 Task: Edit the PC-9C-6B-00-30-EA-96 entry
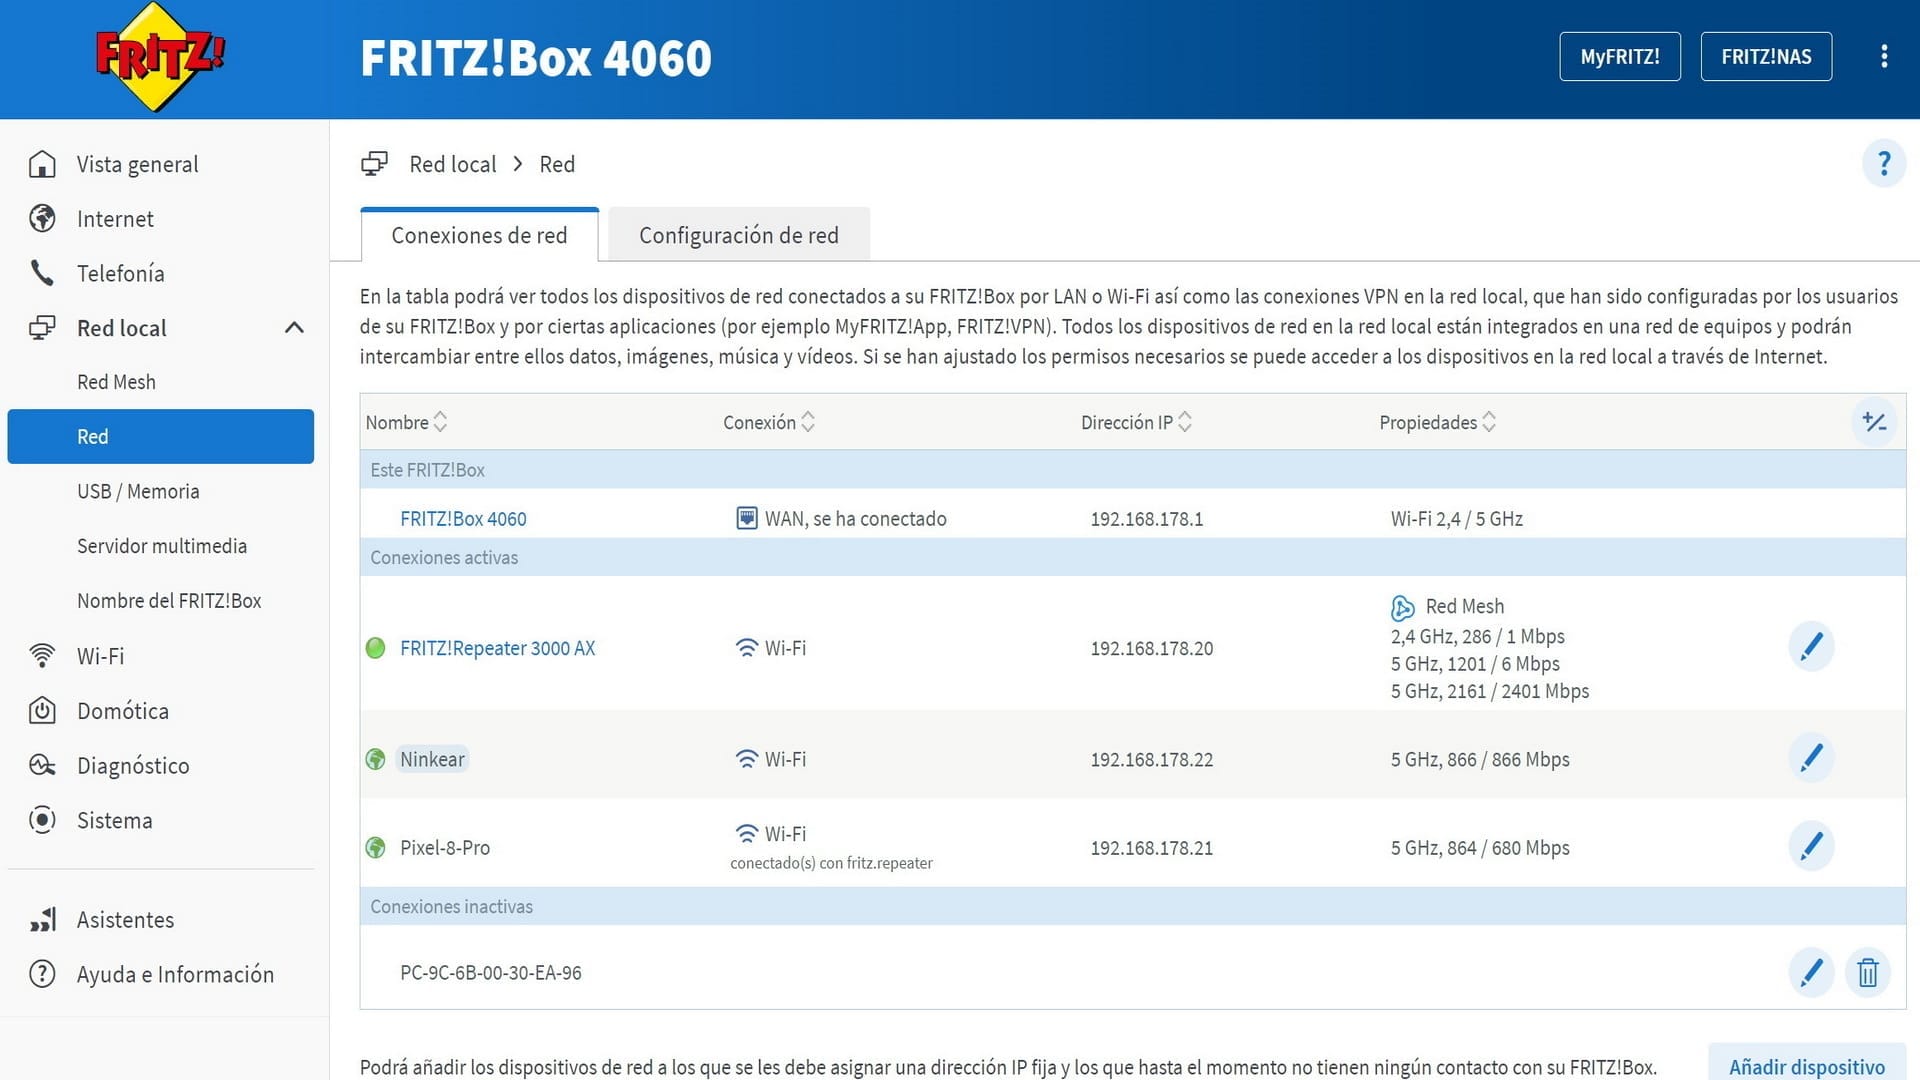pos(1811,972)
